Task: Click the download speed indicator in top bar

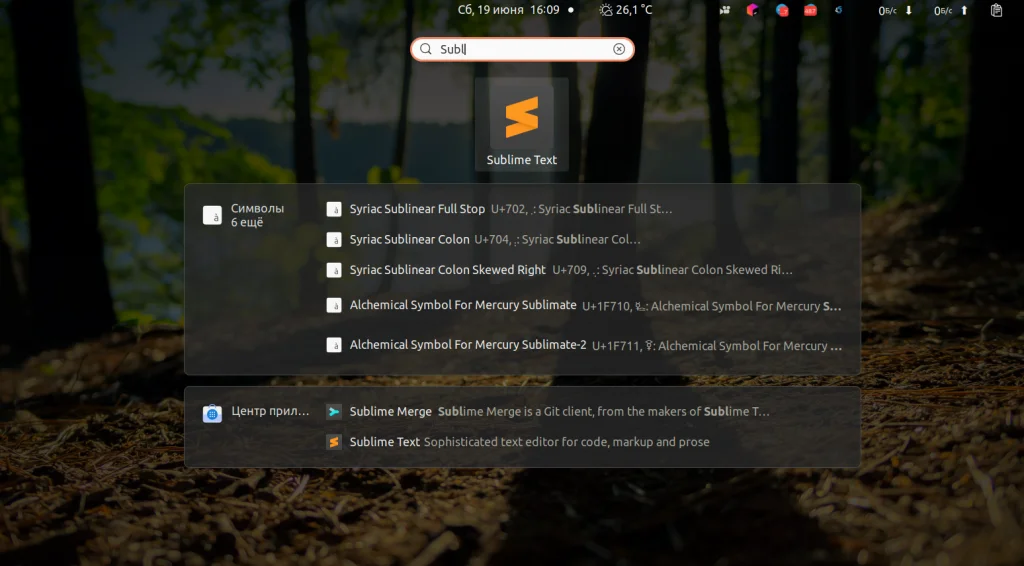Action: click(x=895, y=10)
